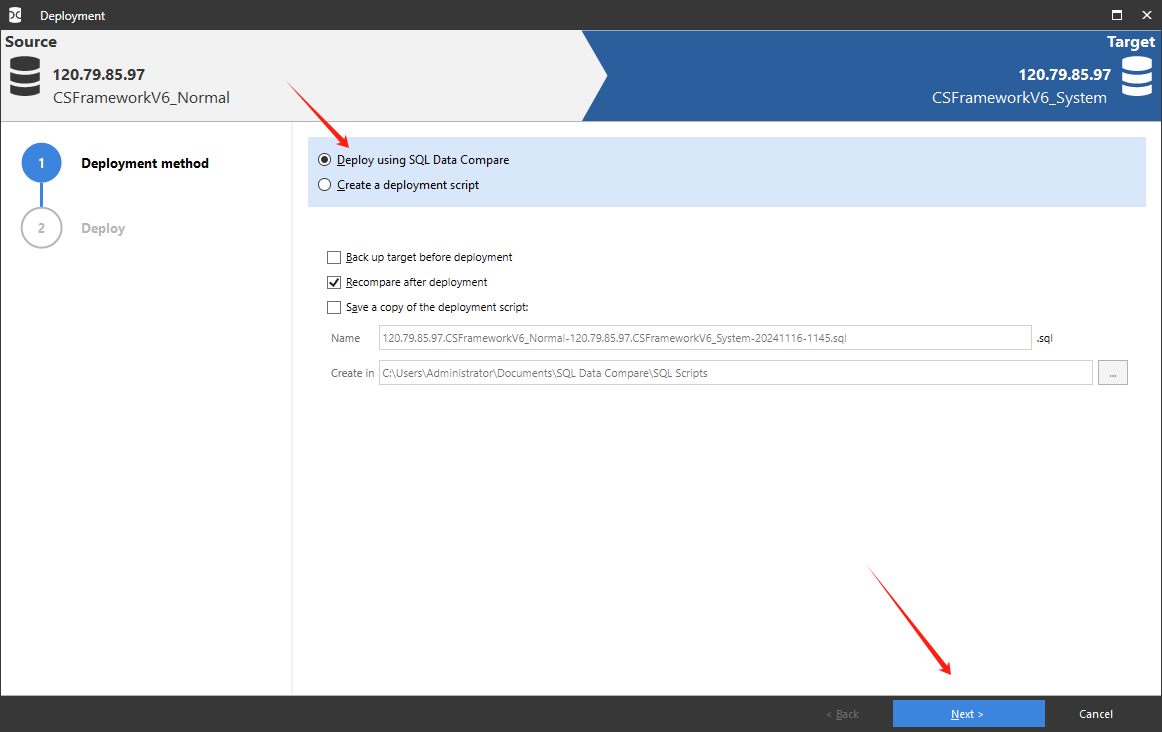Open folder browser with the ellipsis button

[x=1113, y=373]
